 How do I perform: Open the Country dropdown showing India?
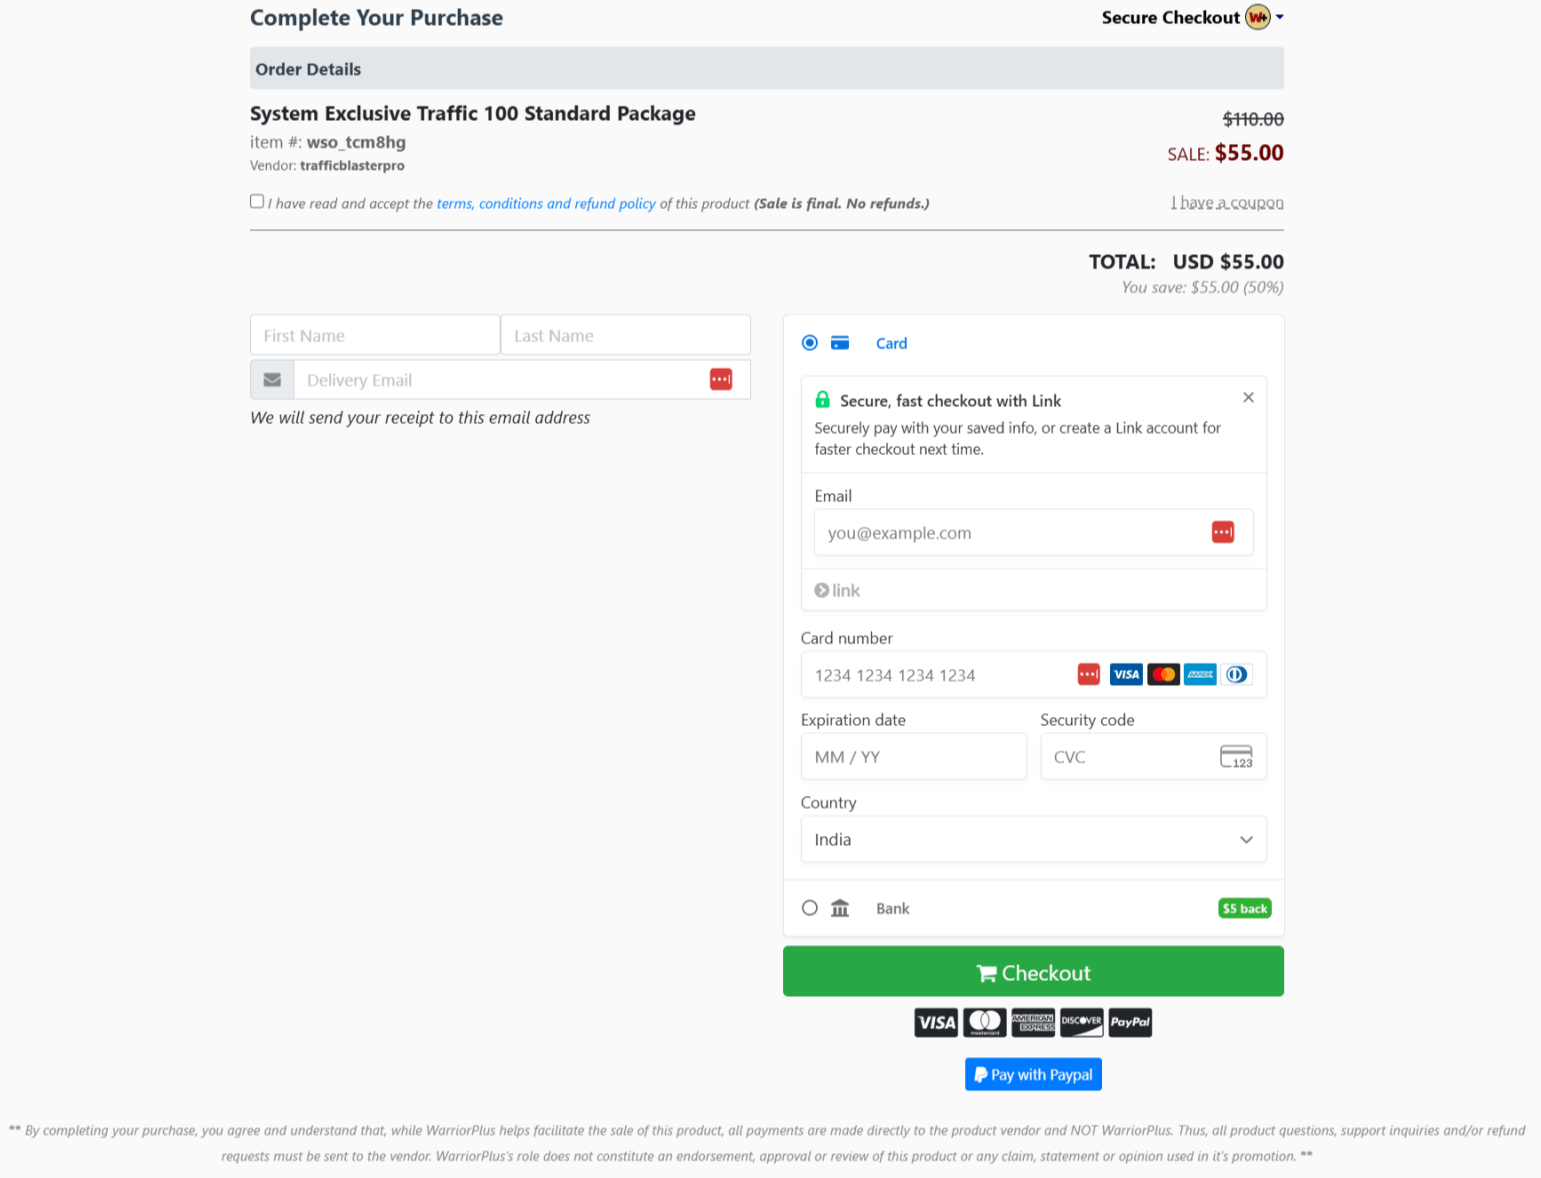coord(1033,839)
